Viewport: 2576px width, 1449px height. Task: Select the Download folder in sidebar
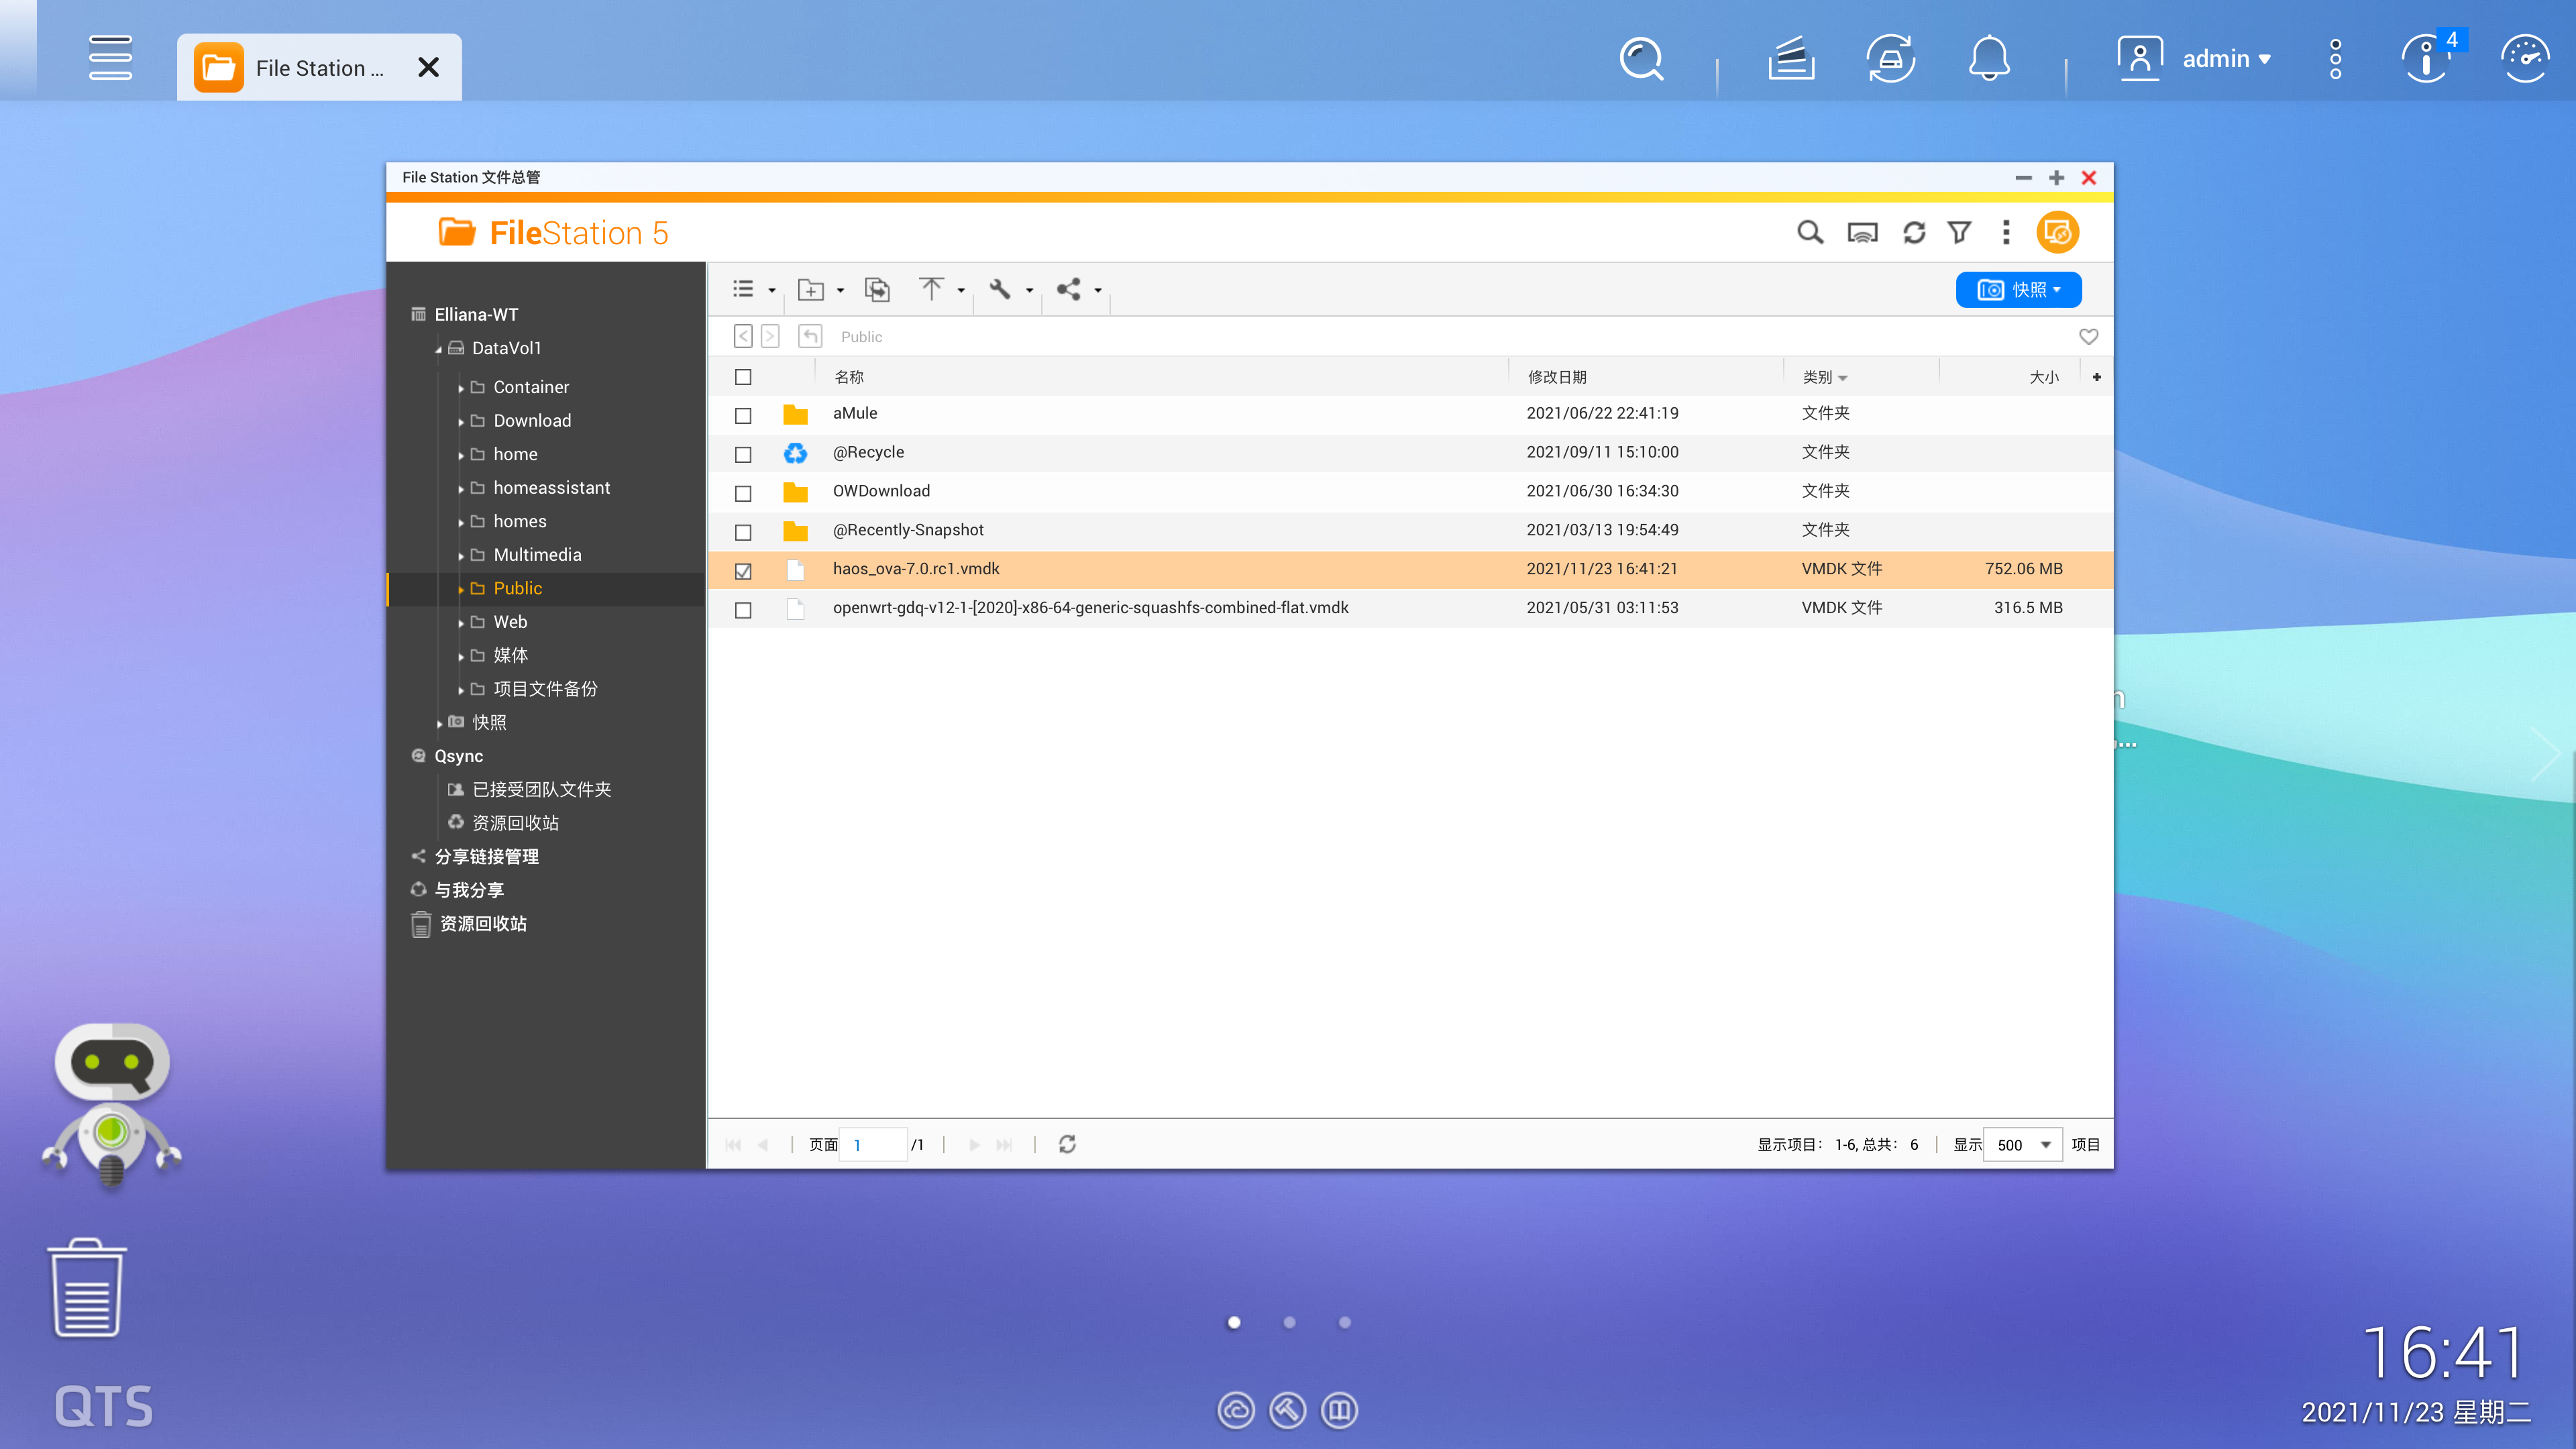(532, 421)
